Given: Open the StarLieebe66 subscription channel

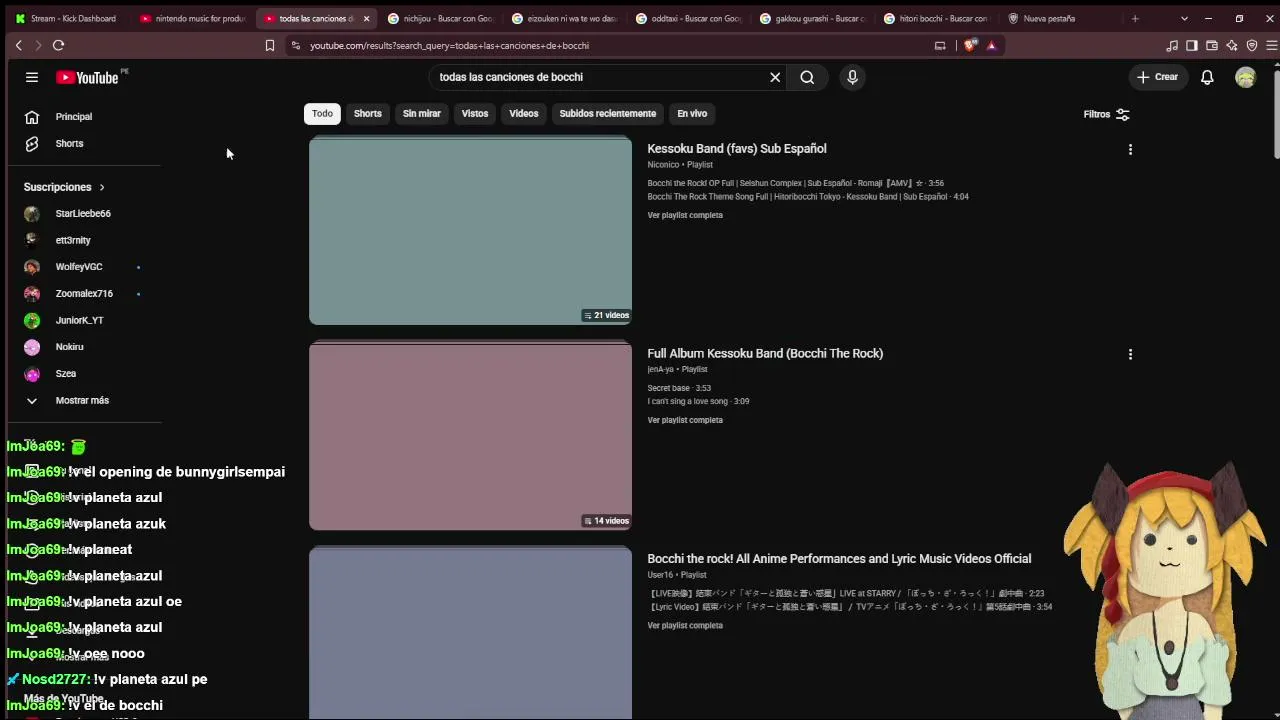Looking at the screenshot, I should pyautogui.click(x=83, y=213).
